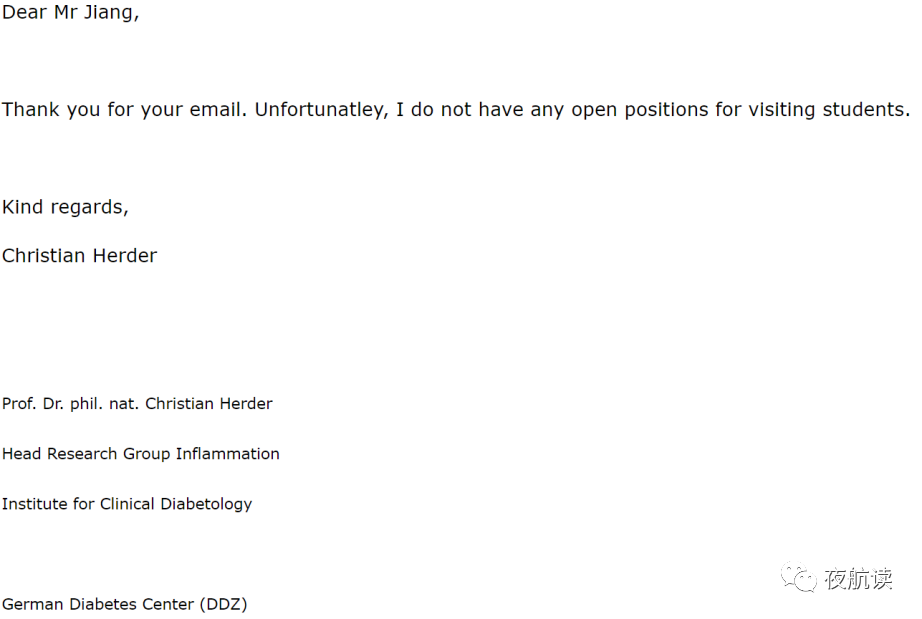
Task: Click the "(DDZ)" abbreviation
Action: pyautogui.click(x=223, y=604)
